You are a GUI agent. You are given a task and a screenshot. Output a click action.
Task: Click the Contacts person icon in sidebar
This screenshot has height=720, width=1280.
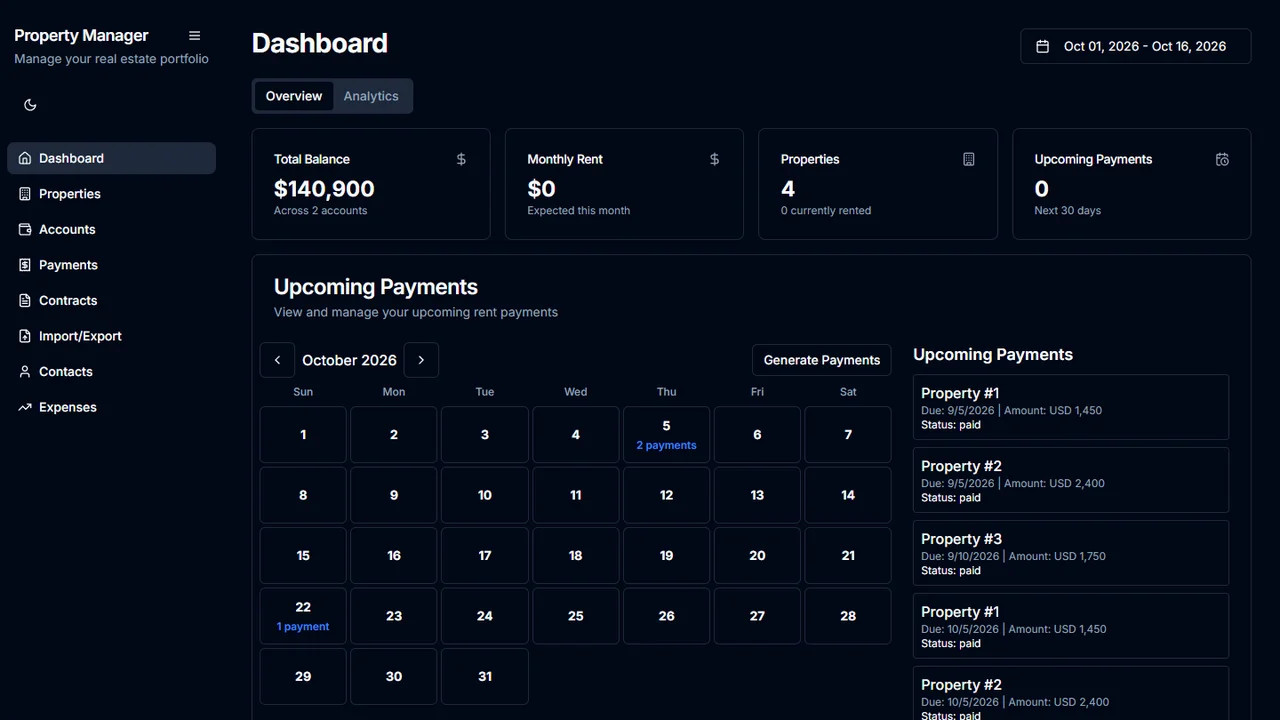point(25,371)
